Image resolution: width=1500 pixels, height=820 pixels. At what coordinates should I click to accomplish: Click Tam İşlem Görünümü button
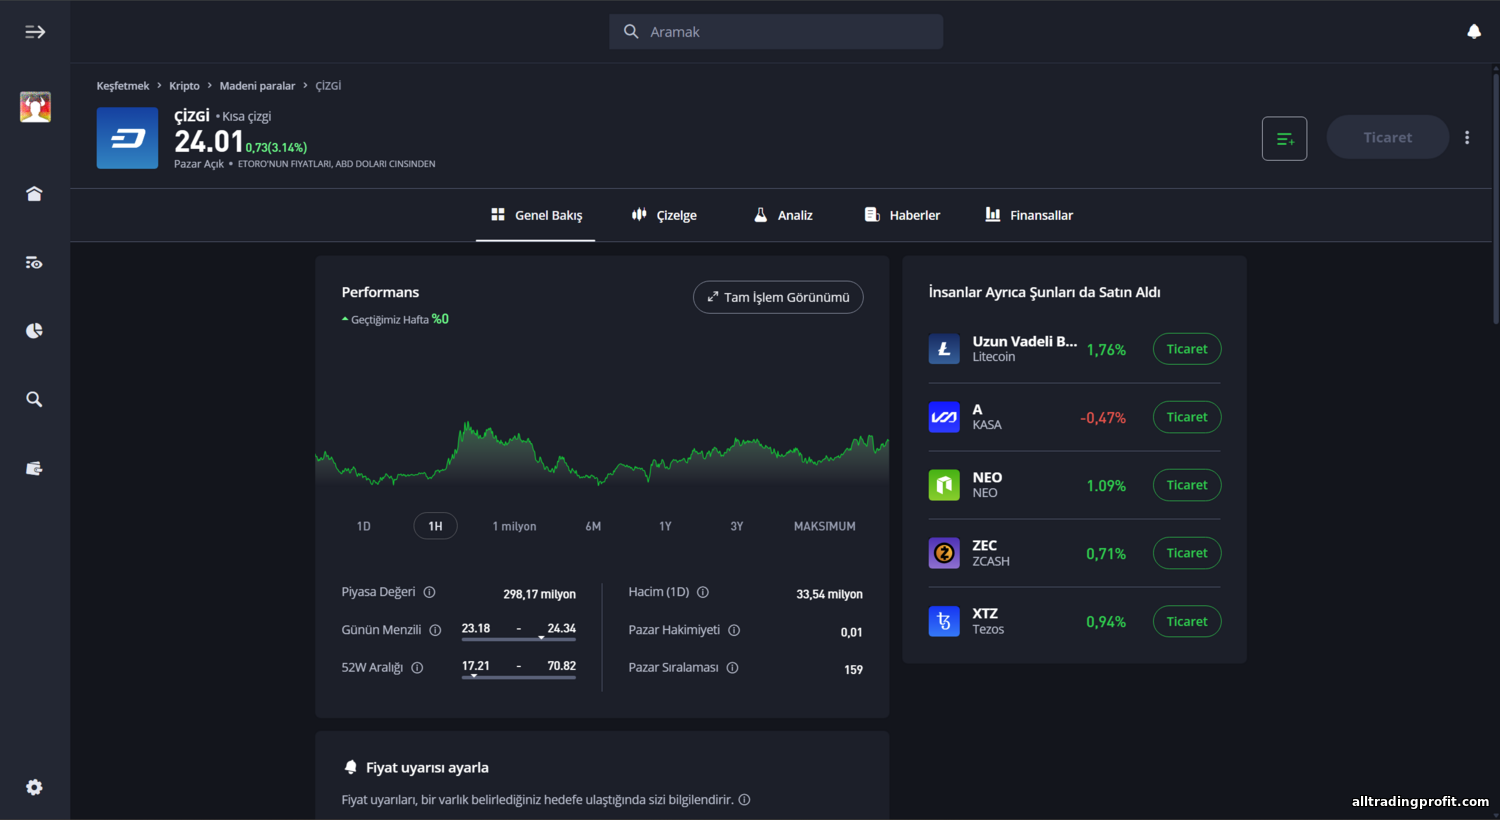[777, 297]
